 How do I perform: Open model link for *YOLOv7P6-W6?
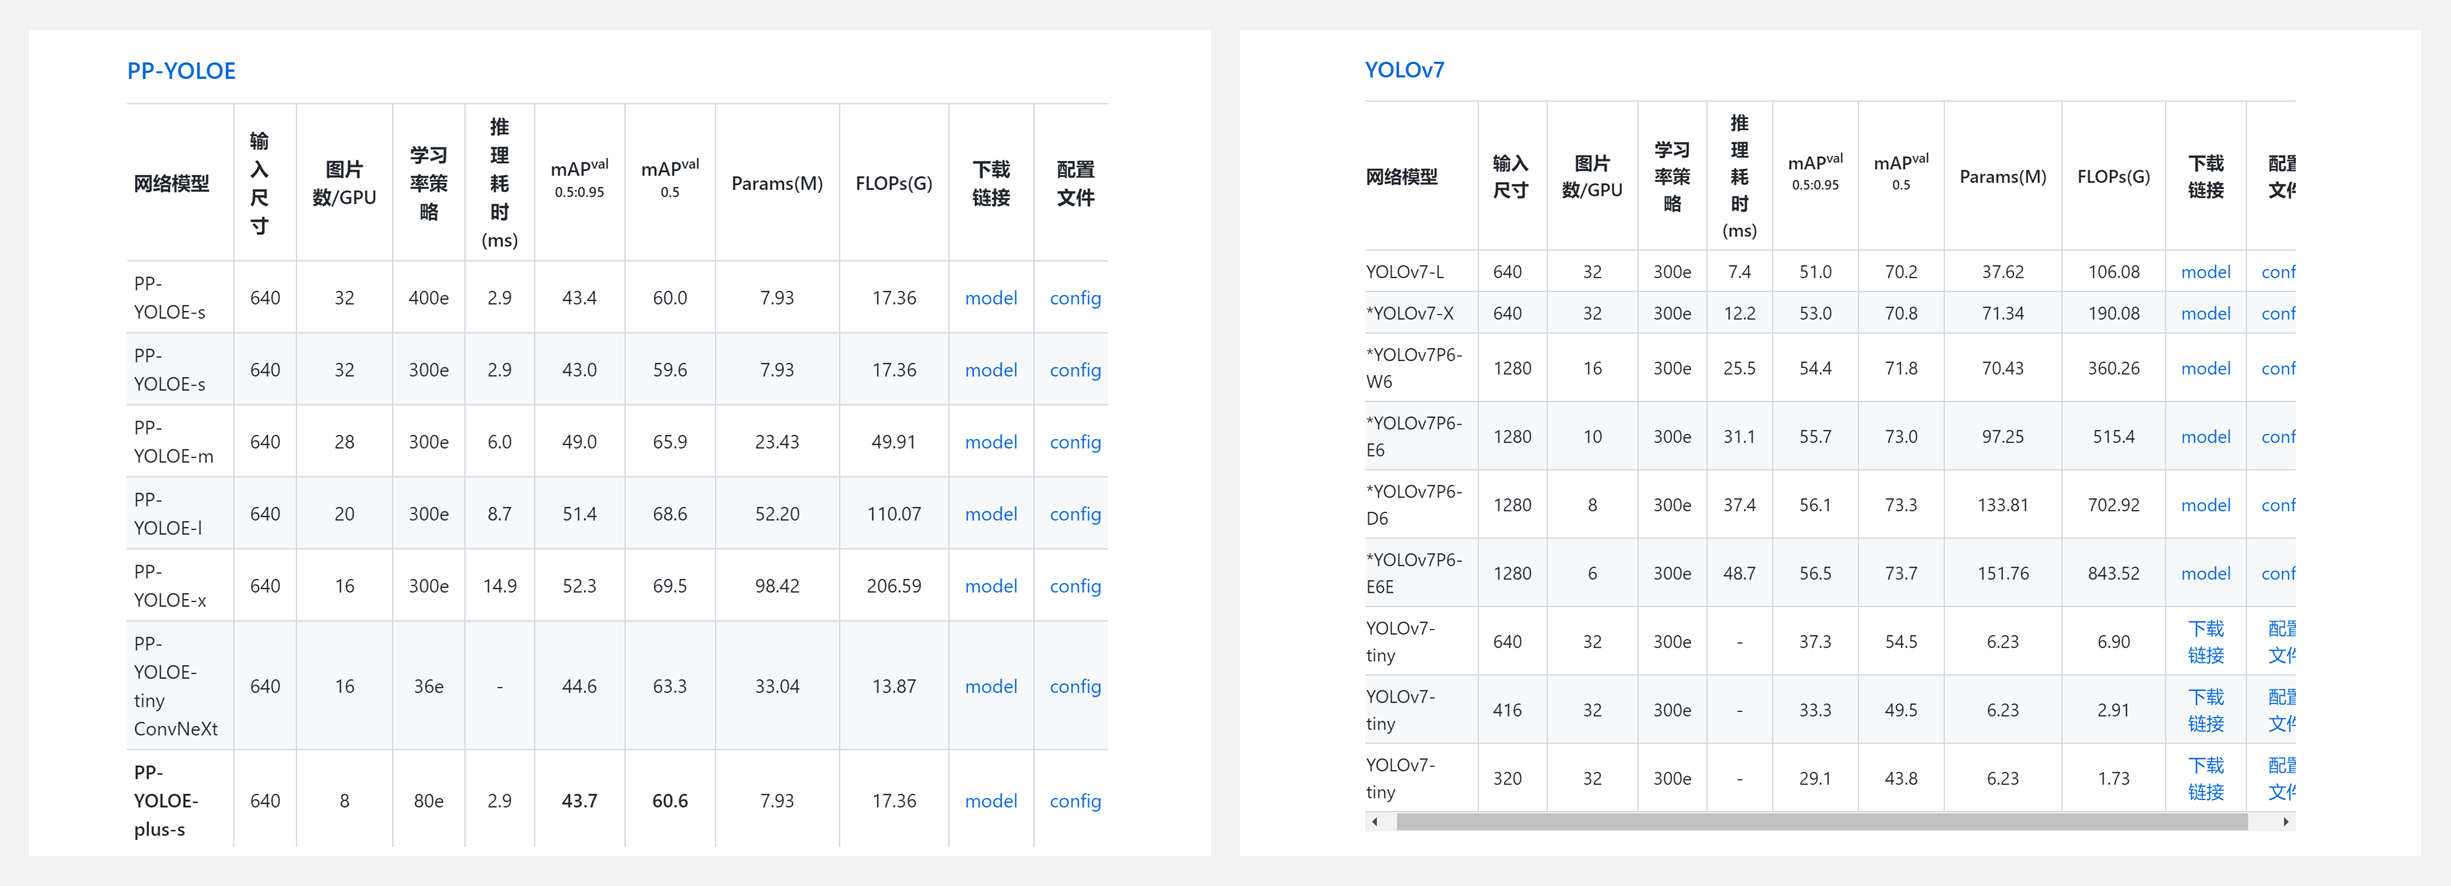pos(2205,369)
